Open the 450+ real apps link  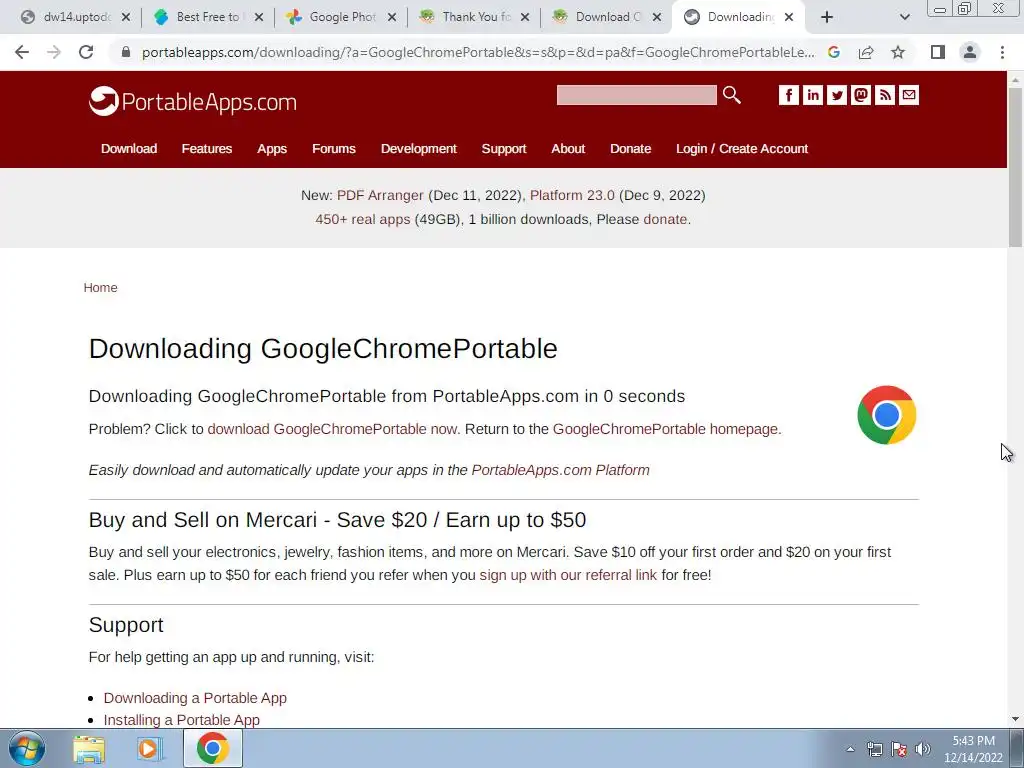coord(362,219)
